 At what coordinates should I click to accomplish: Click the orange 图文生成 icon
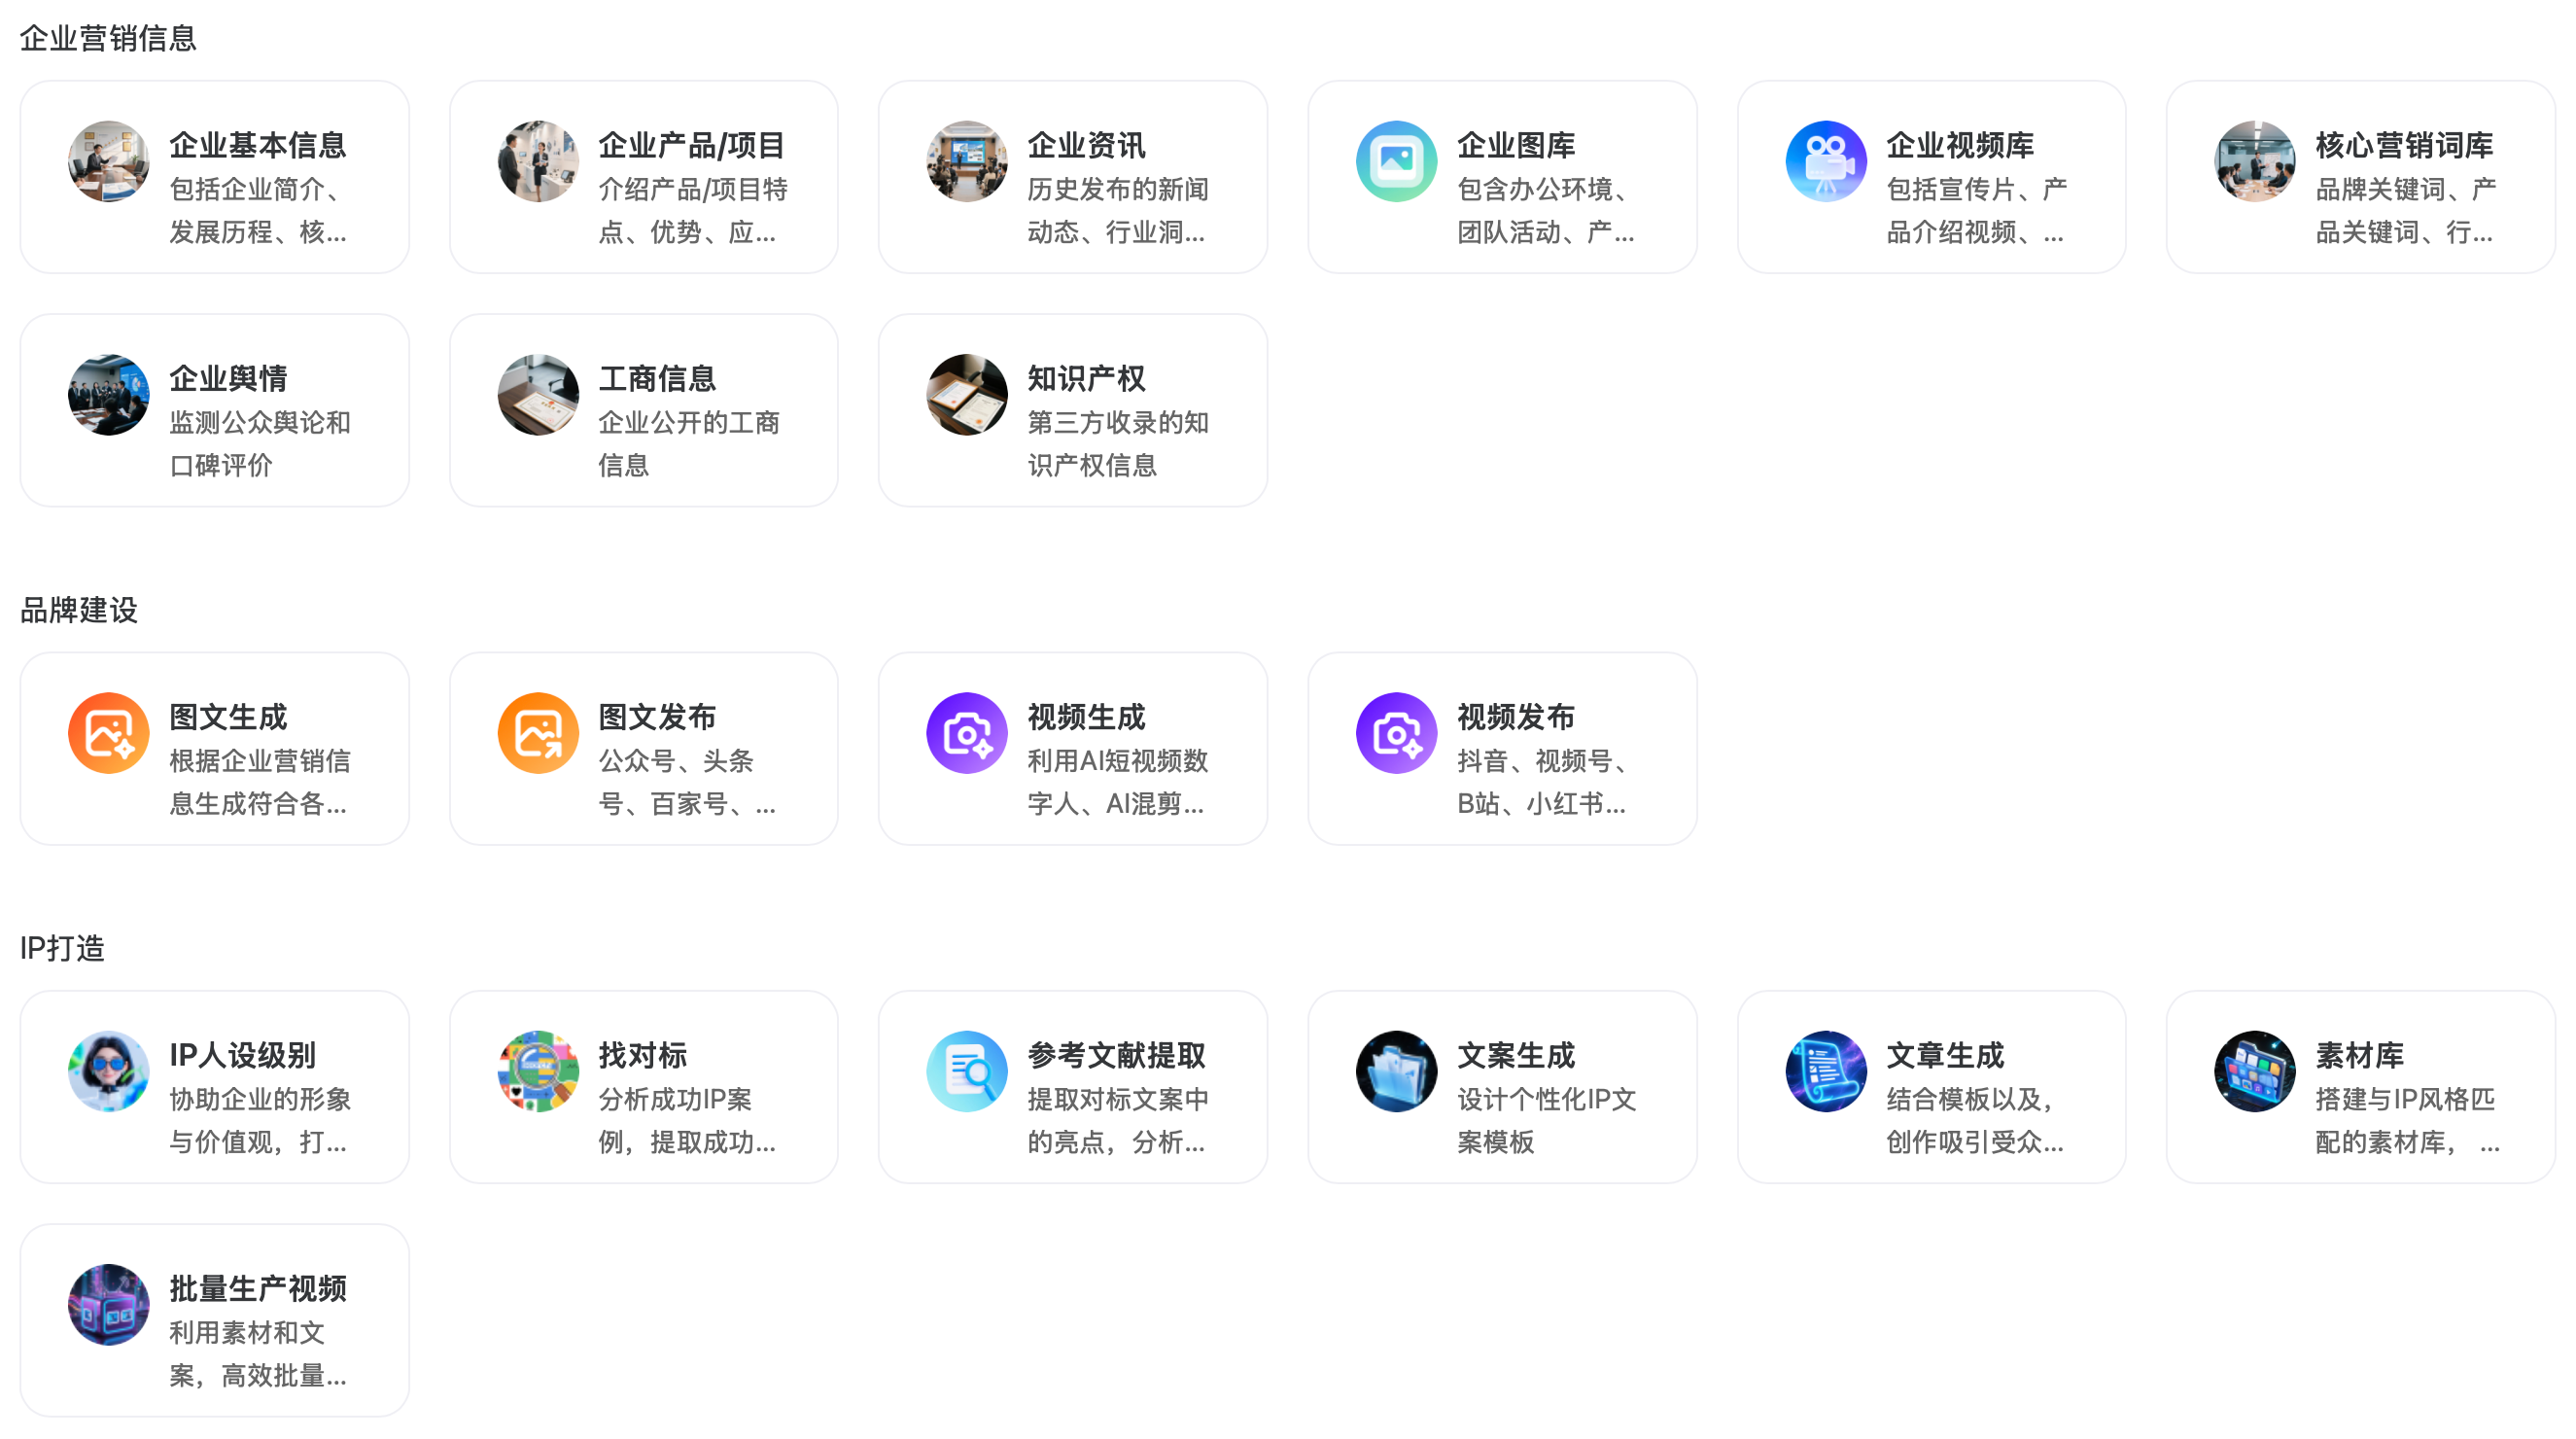pos(108,733)
